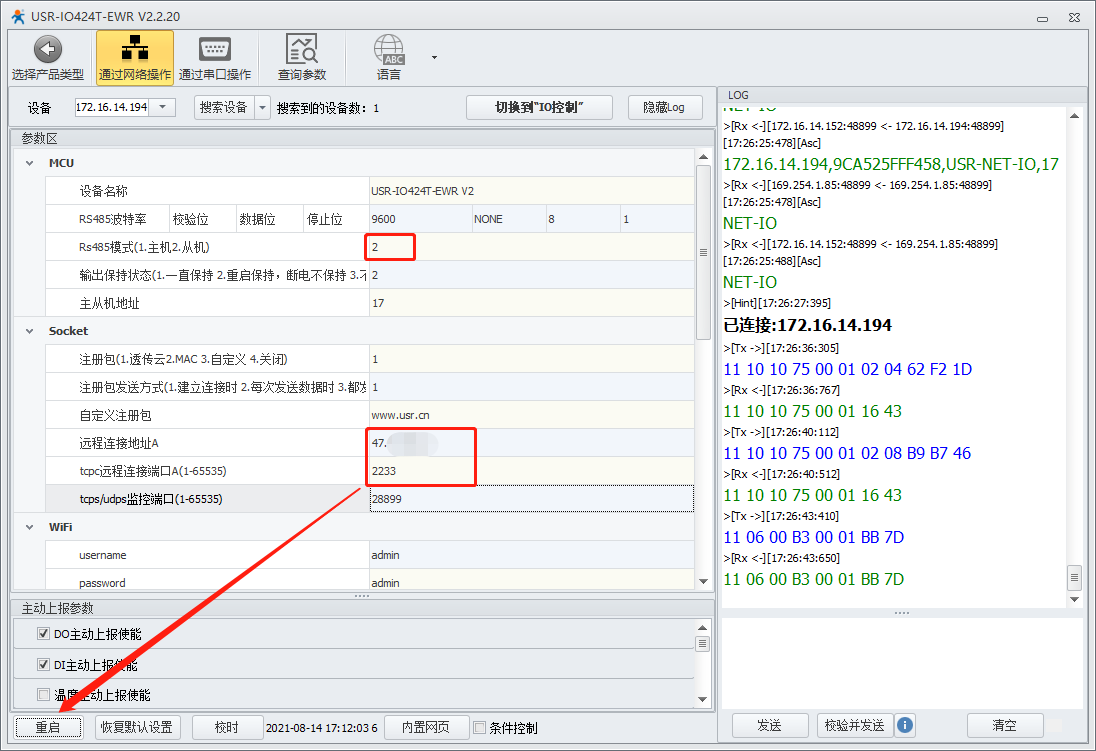Click the registration packet send mode value
The height and width of the screenshot is (751, 1096).
531,387
